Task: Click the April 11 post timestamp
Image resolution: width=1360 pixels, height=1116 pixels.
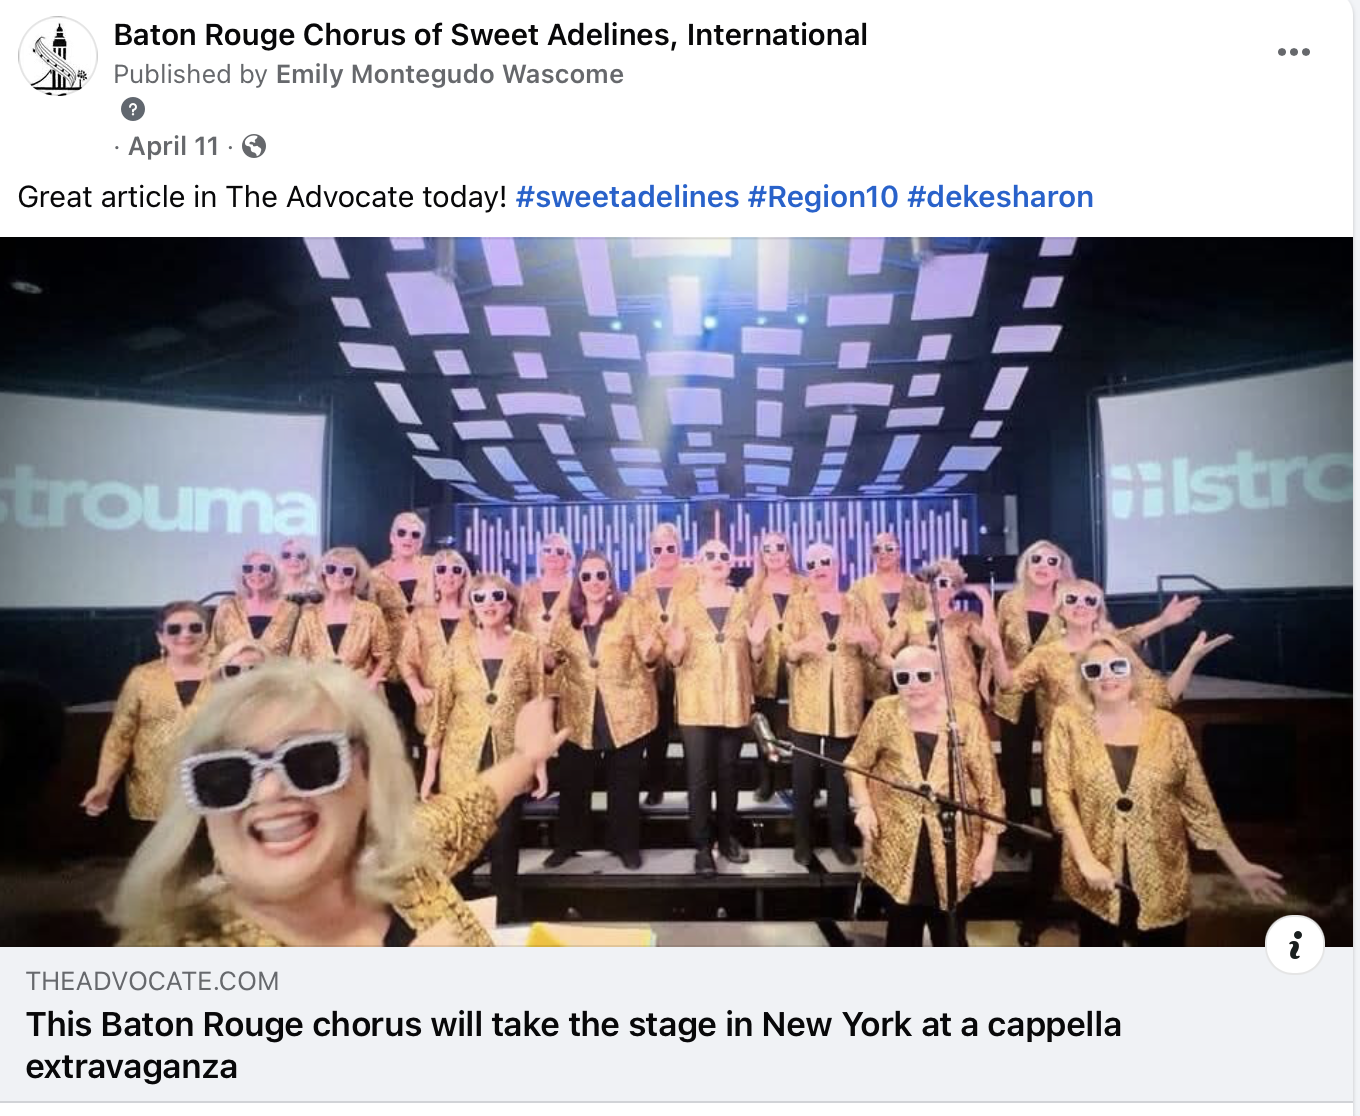Action: click(x=173, y=146)
